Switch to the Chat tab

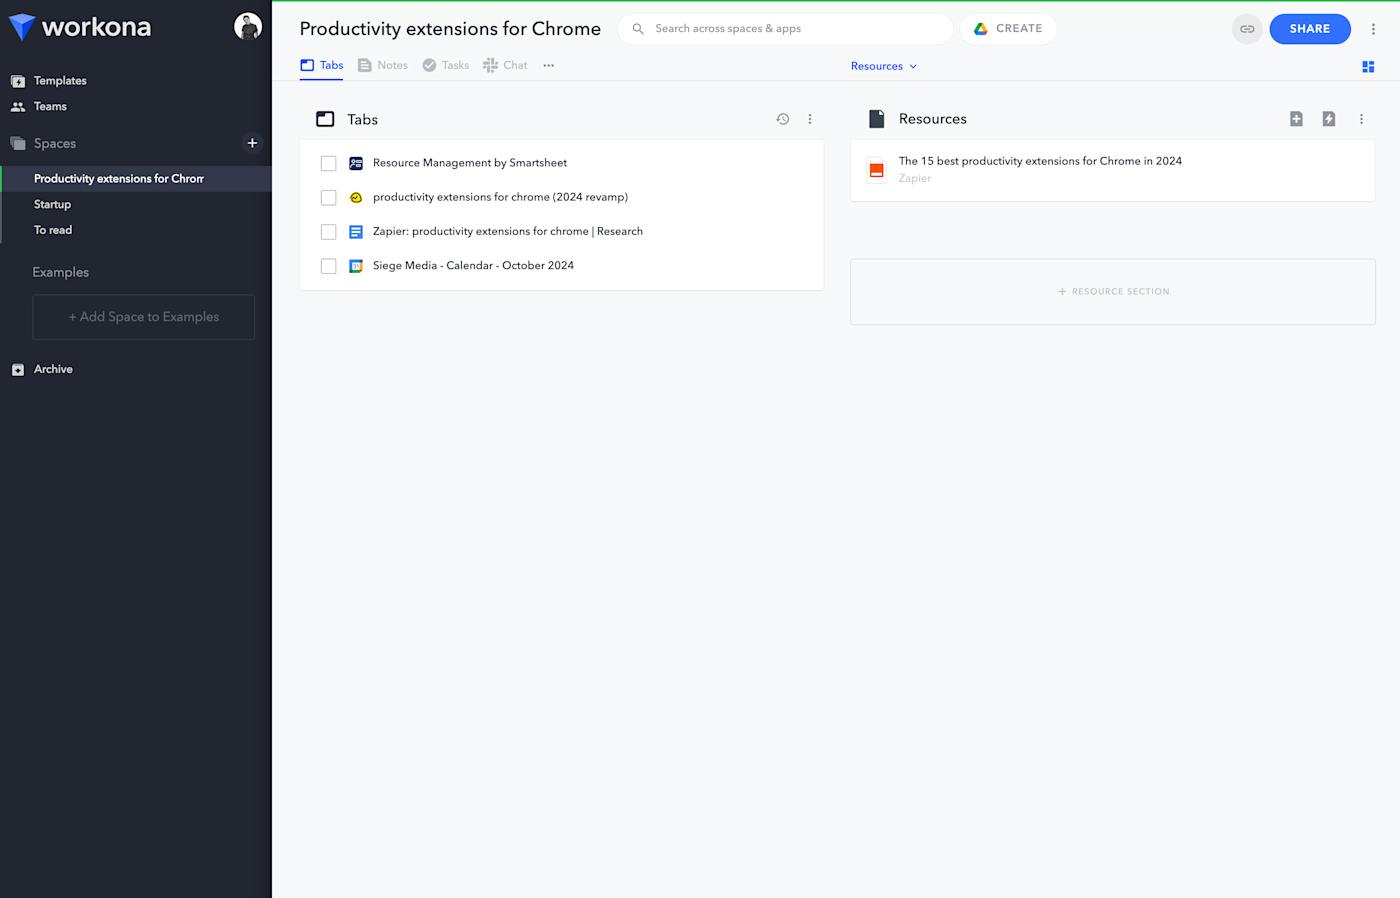pyautogui.click(x=505, y=66)
